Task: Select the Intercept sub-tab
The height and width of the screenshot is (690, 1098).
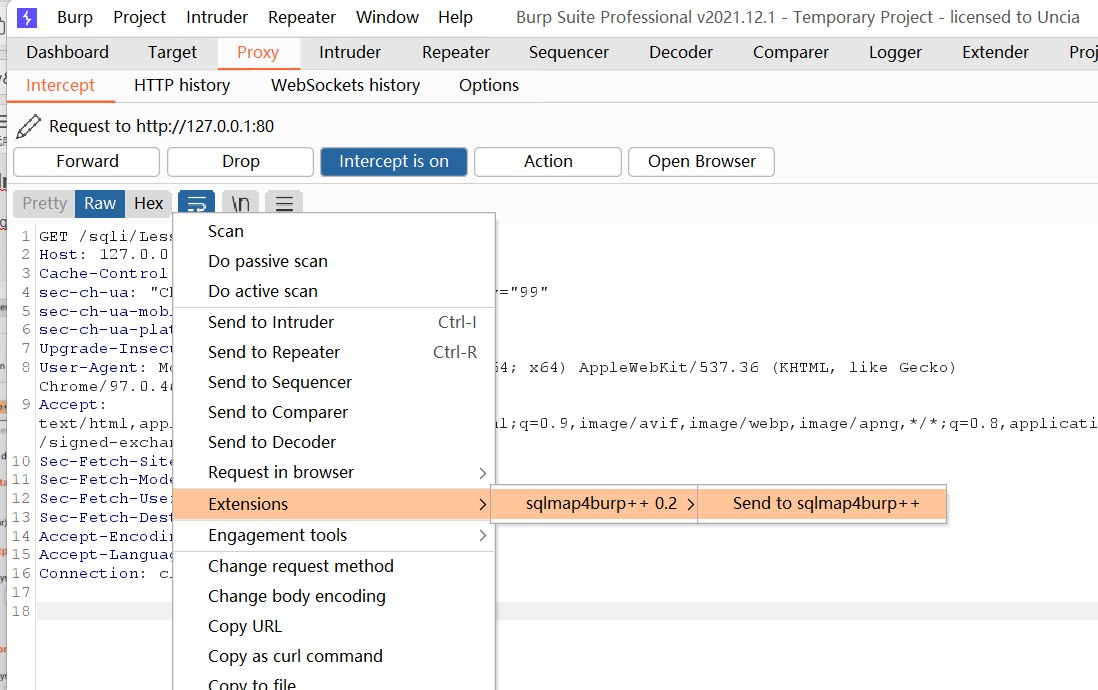Action: pos(60,85)
